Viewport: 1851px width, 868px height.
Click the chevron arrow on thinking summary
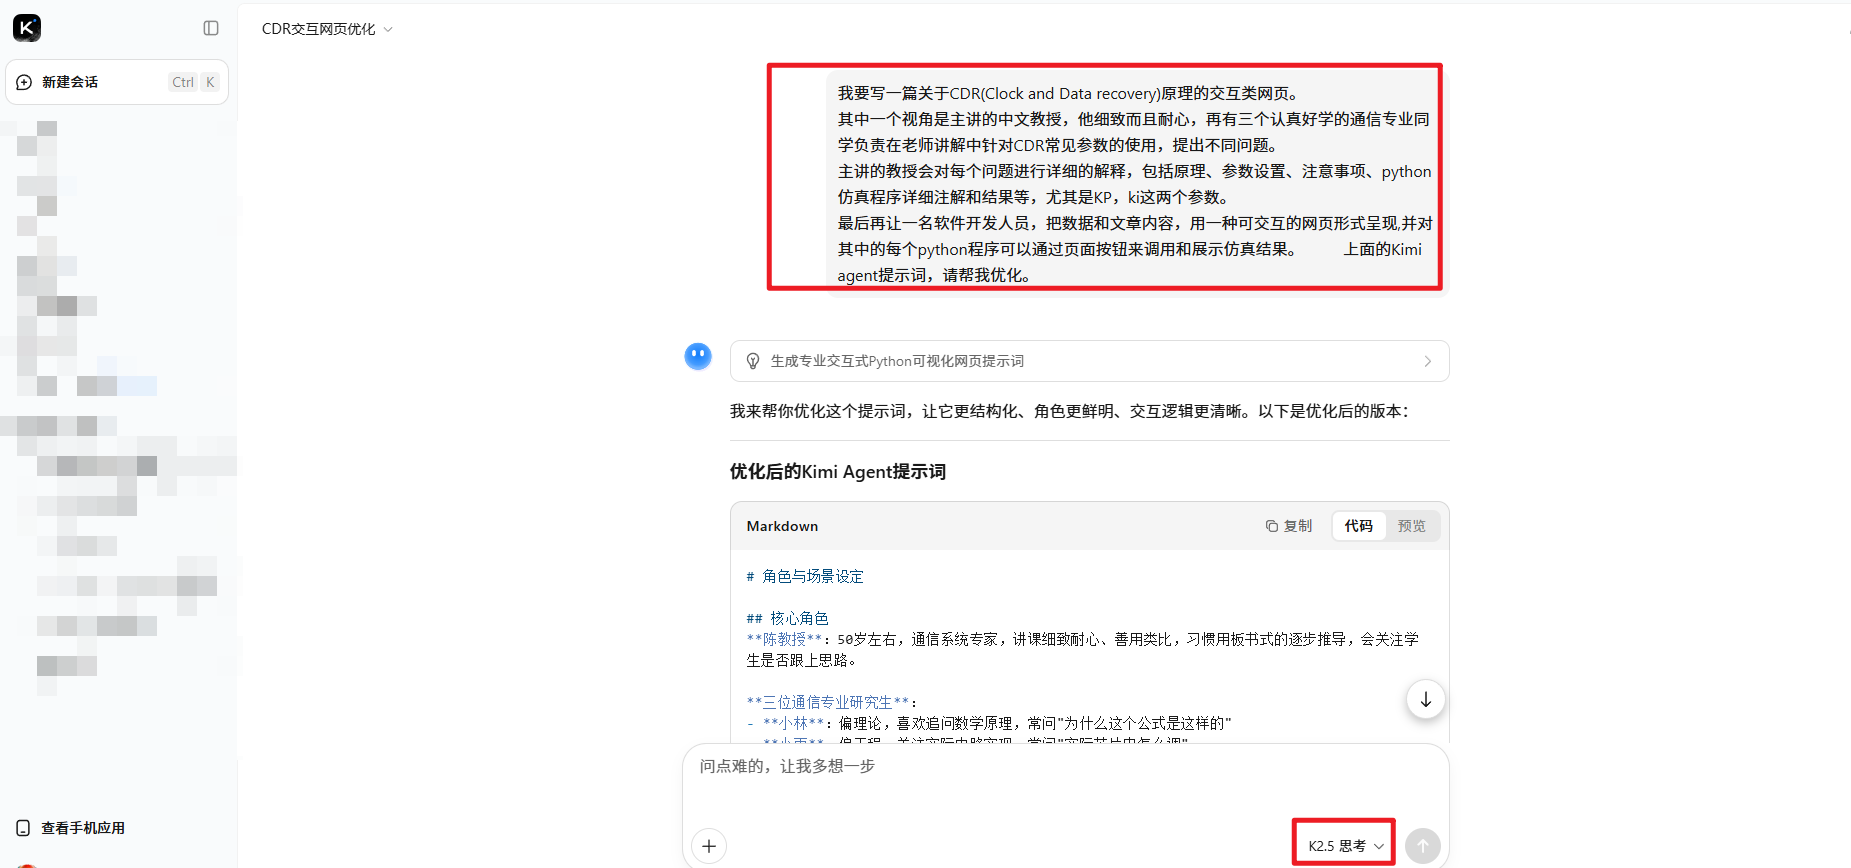point(1427,361)
